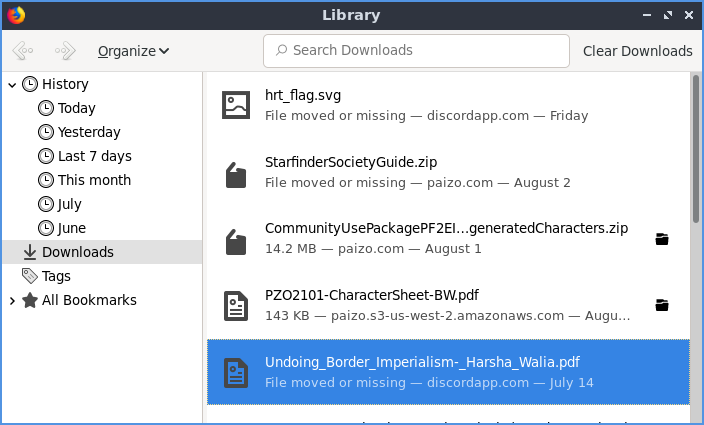Screen dimensions: 704x425
Task: Collapse the History tree section
Action: 12,85
